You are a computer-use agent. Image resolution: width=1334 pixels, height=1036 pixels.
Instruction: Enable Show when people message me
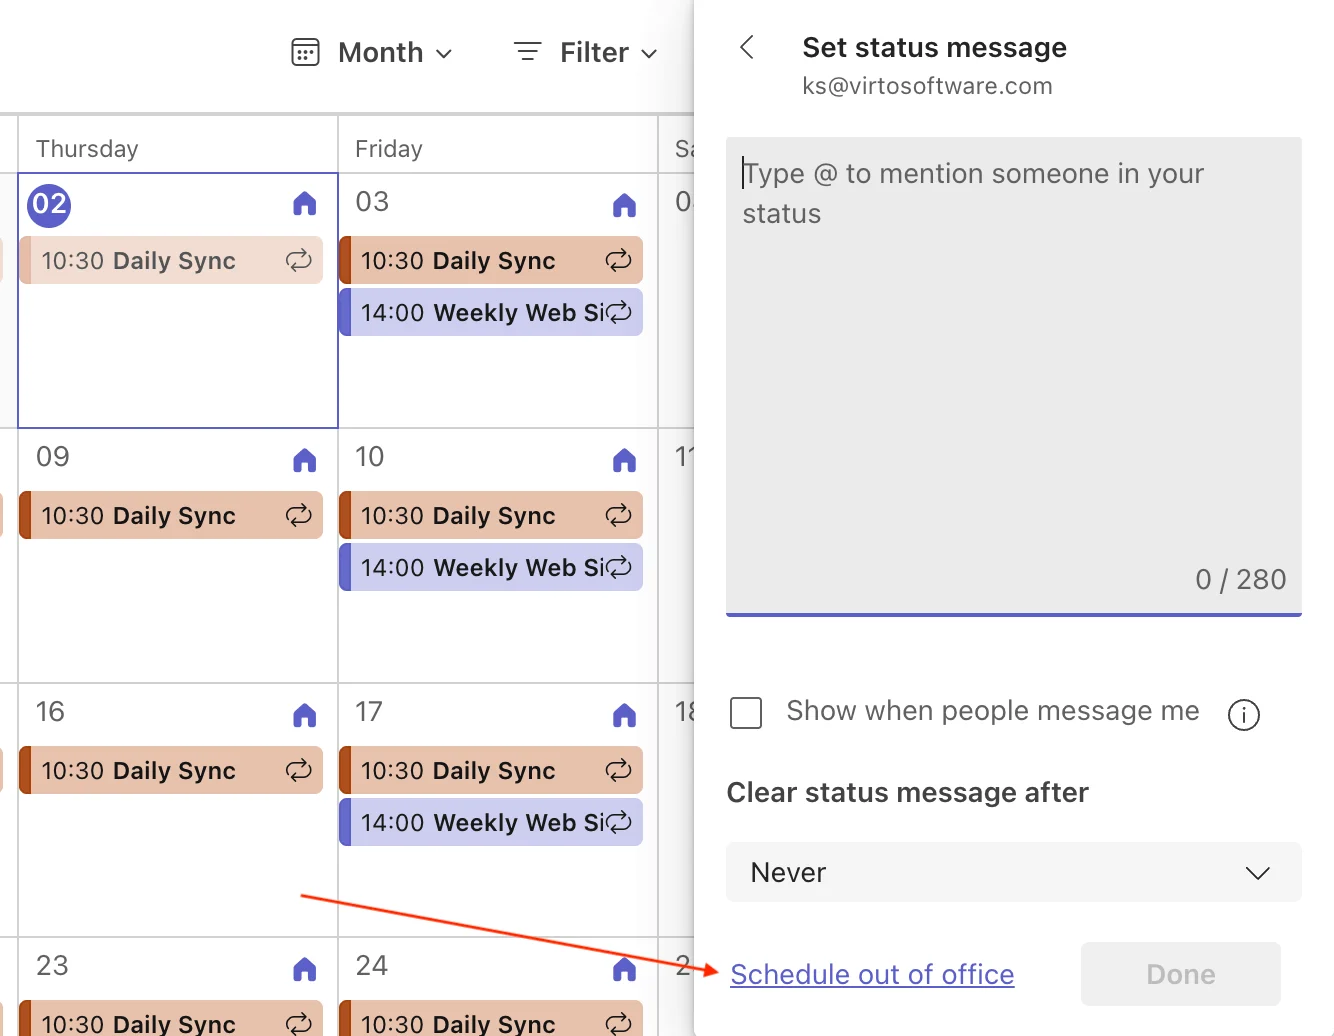click(x=746, y=713)
